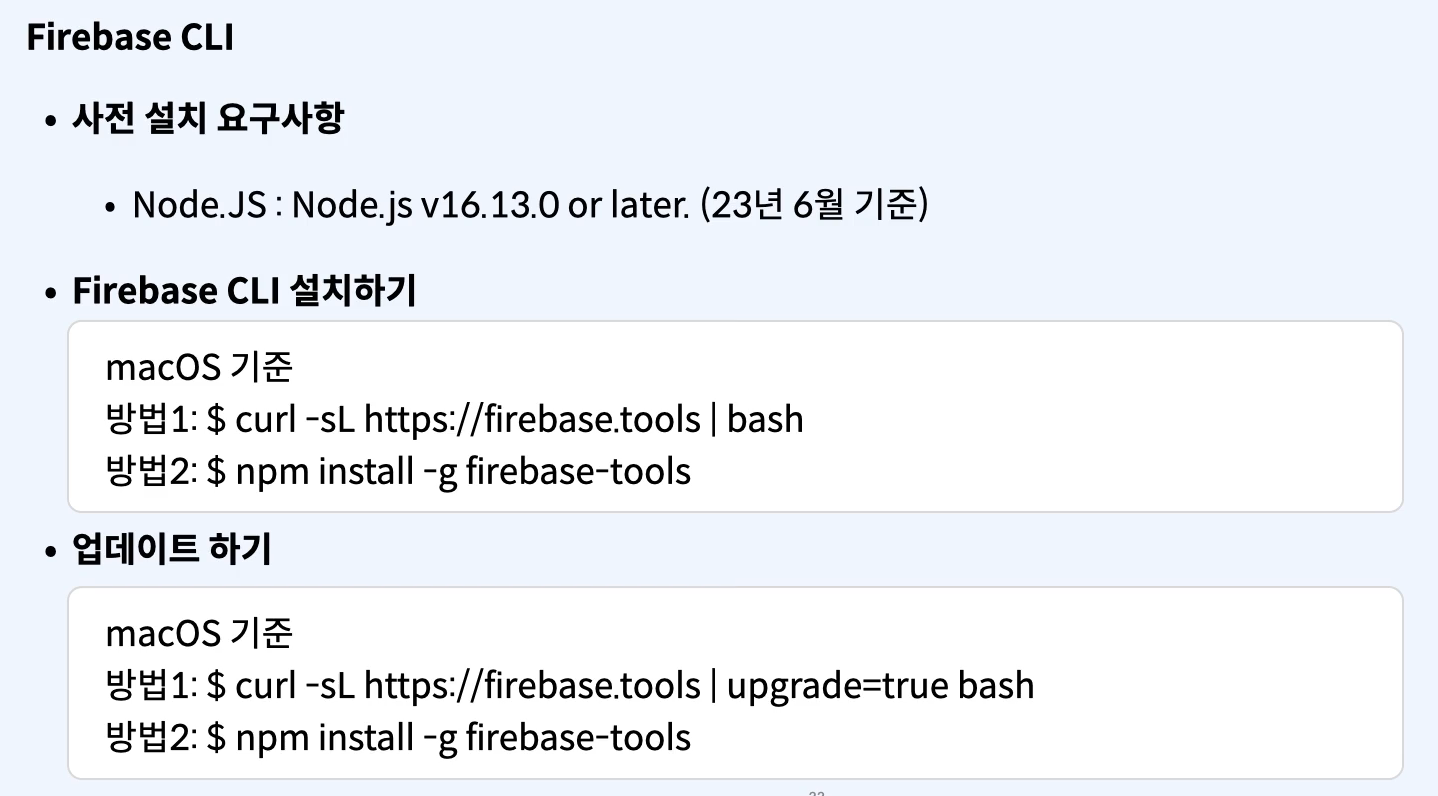The image size is (1438, 796).
Task: Click the word bash in install command
Action: tap(766, 418)
